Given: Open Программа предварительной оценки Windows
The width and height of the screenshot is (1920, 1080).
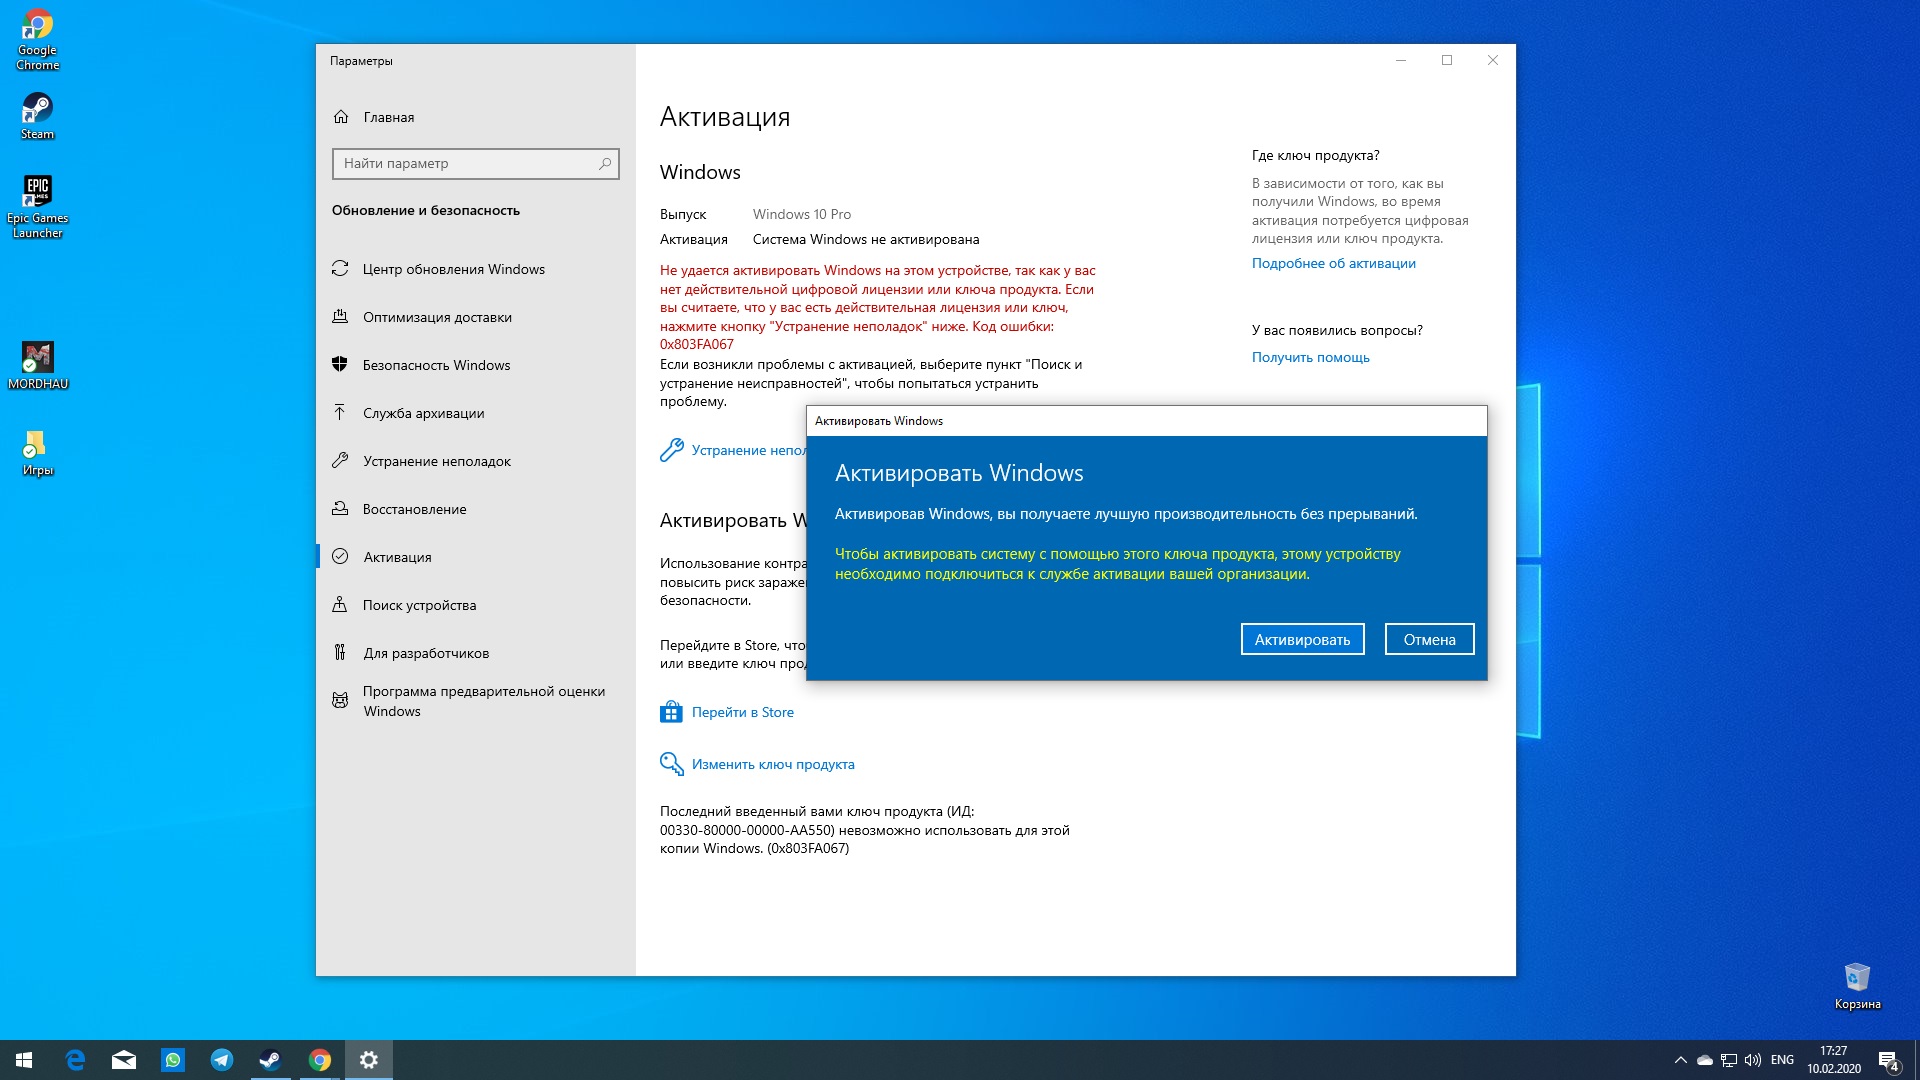Looking at the screenshot, I should pyautogui.click(x=483, y=701).
